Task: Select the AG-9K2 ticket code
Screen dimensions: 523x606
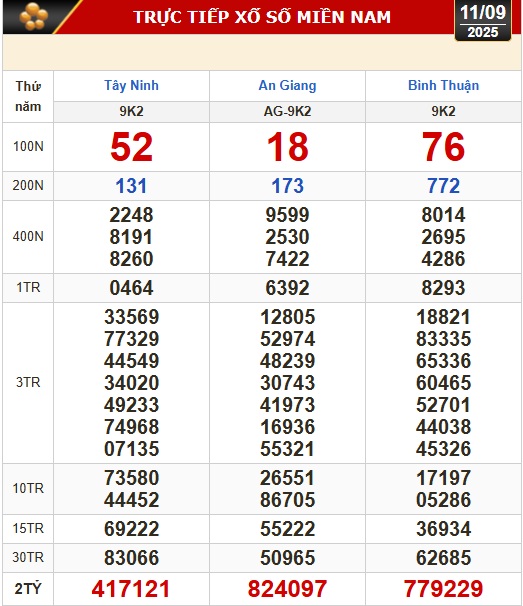Action: pyautogui.click(x=287, y=111)
